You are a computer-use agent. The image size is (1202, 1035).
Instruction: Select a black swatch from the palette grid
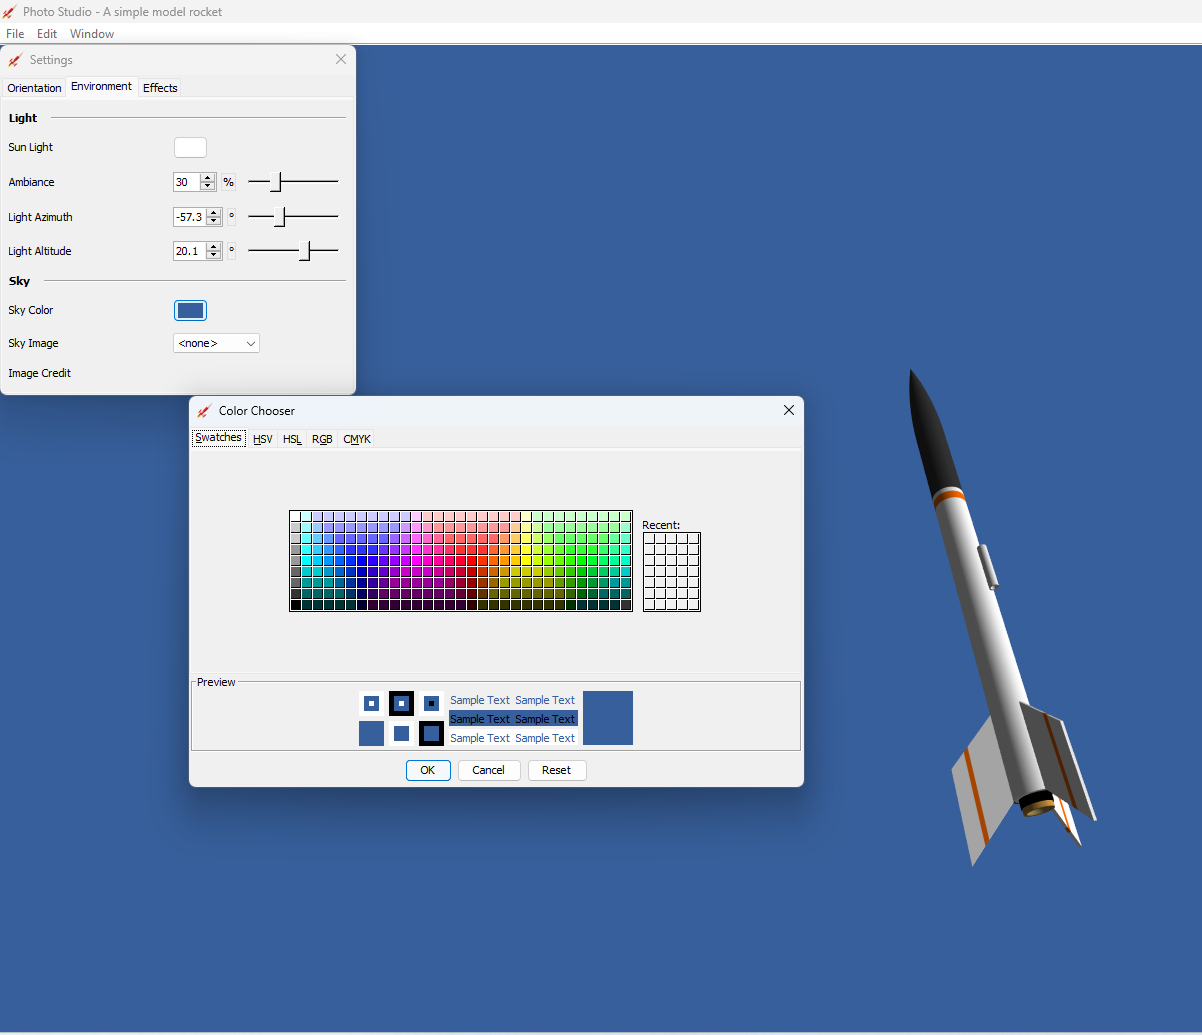pos(296,605)
